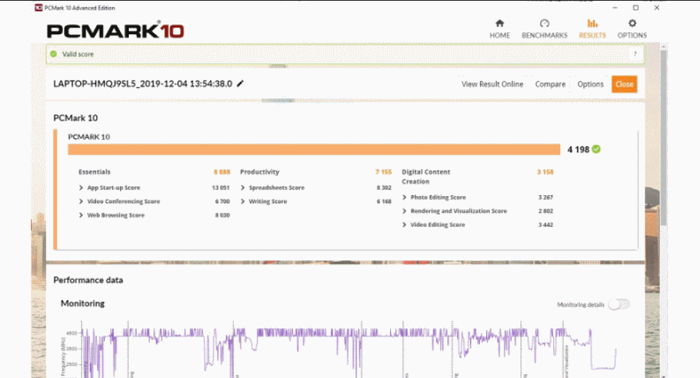Viewport: 700px width, 378px height.
Task: Toggle the Monitoring details switch
Action: tap(619, 304)
